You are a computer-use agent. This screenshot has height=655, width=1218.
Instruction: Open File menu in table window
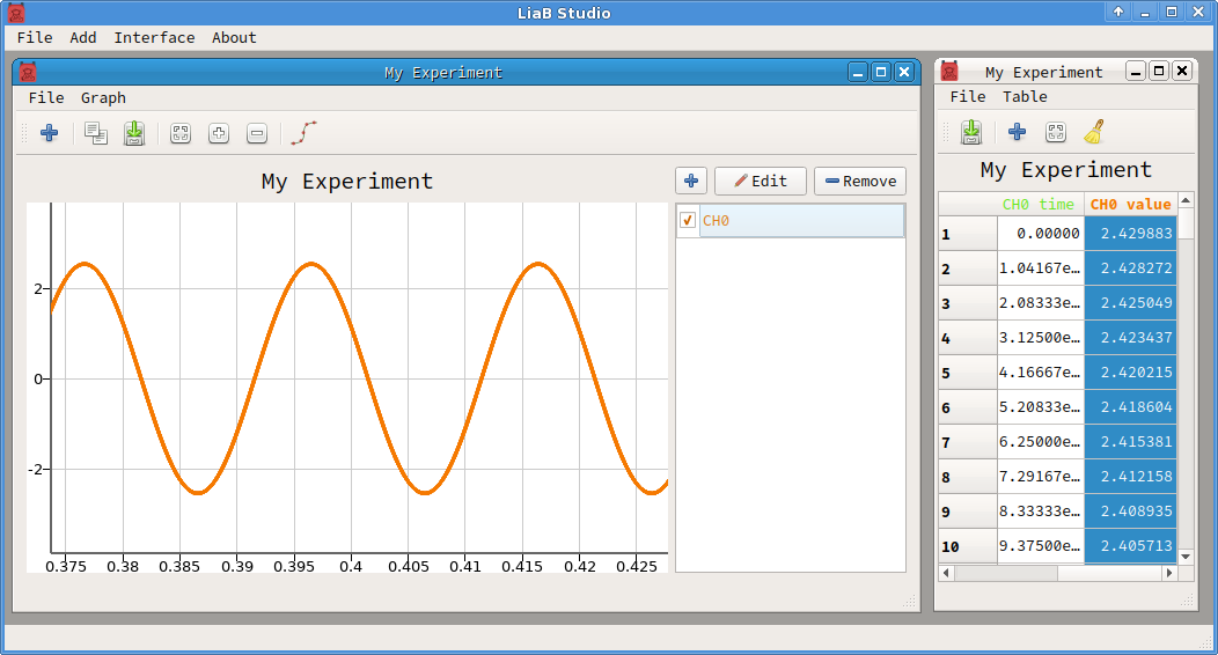[x=967, y=96]
